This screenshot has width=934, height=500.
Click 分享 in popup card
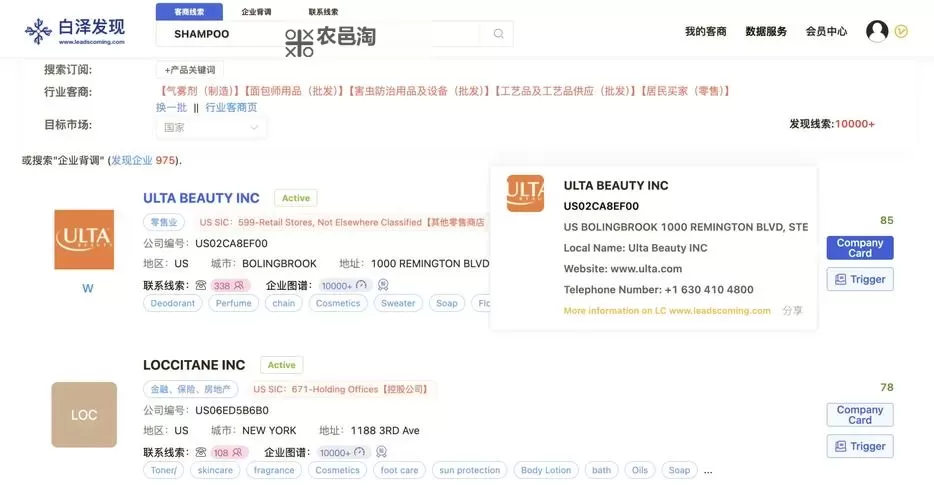click(x=792, y=310)
